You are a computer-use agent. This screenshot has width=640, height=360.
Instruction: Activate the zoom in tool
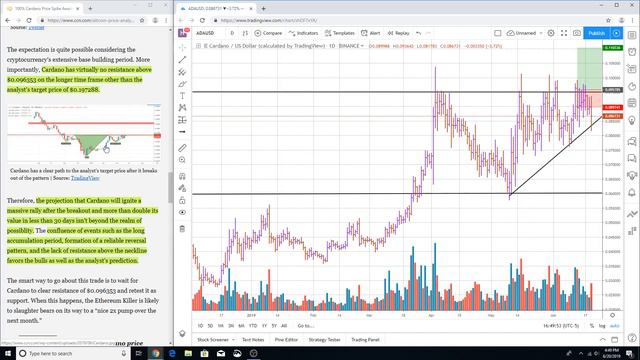point(182,160)
